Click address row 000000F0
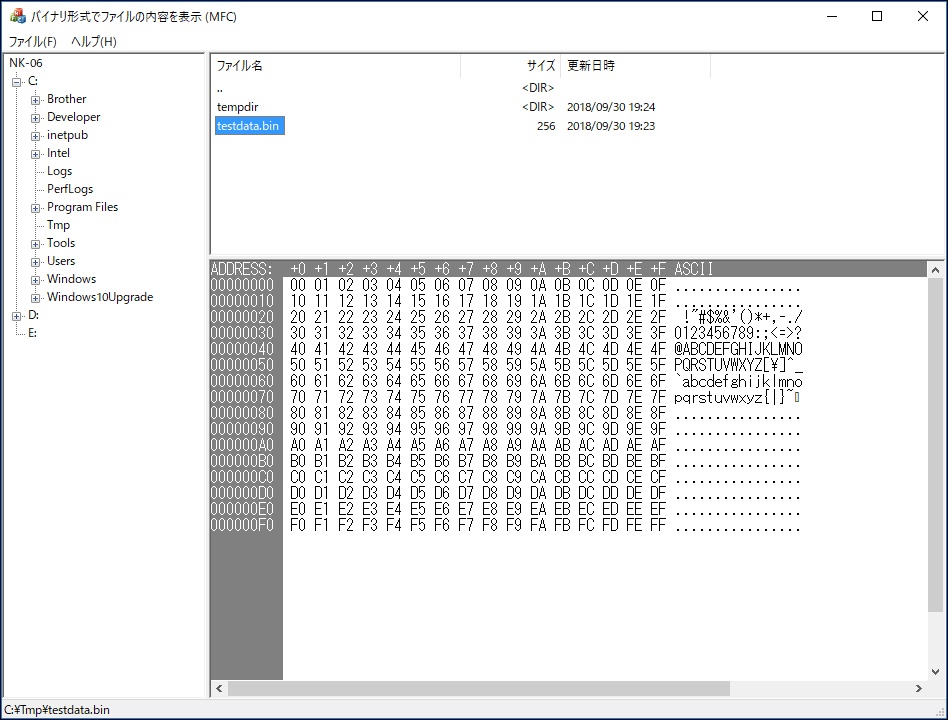This screenshot has height=720, width=948. [242, 525]
